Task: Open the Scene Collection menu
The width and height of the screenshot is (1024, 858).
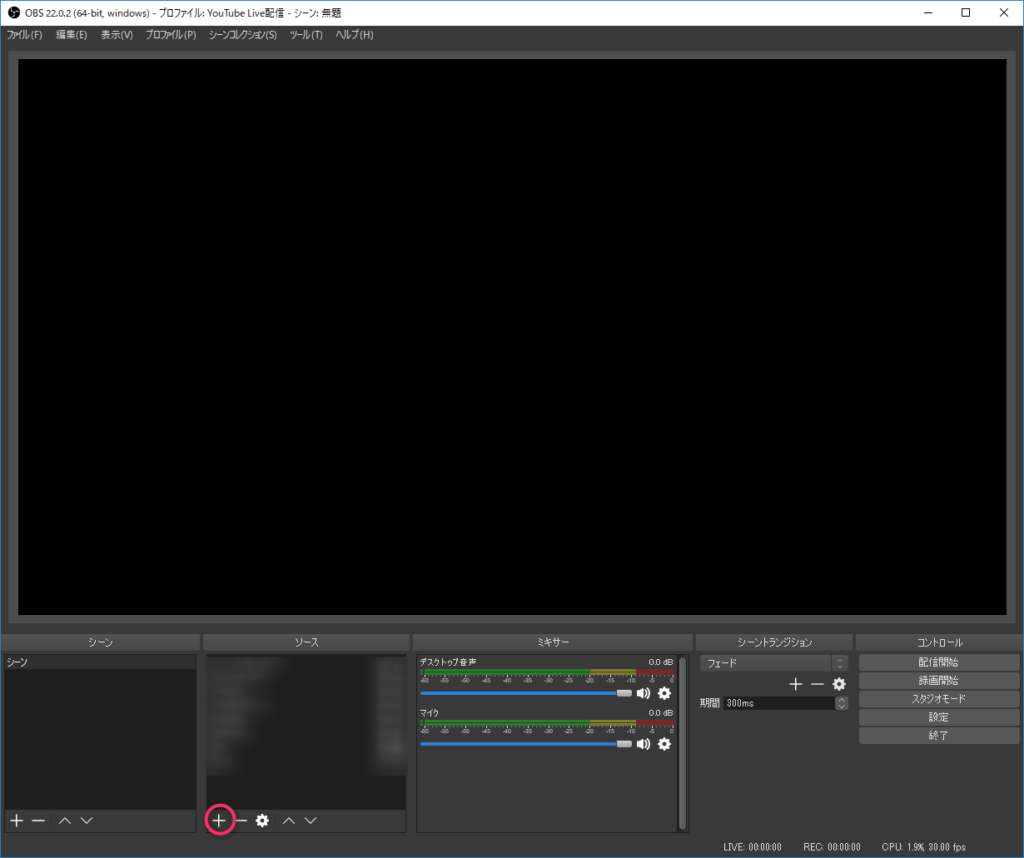Action: pyautogui.click(x=243, y=35)
